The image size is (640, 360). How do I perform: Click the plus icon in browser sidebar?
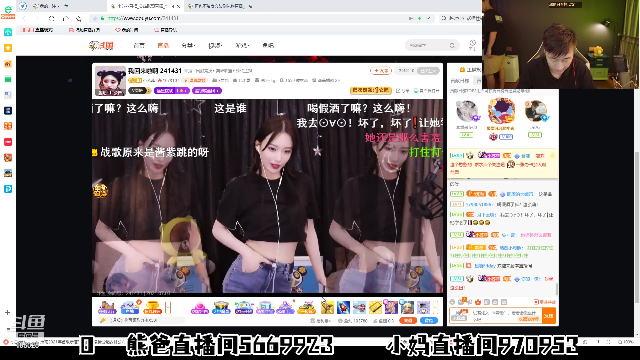tap(7, 312)
